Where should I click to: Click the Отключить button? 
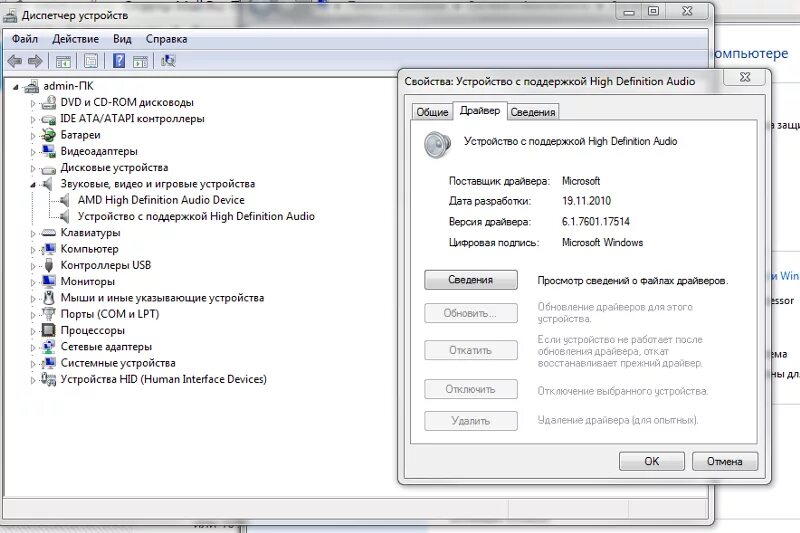(470, 389)
